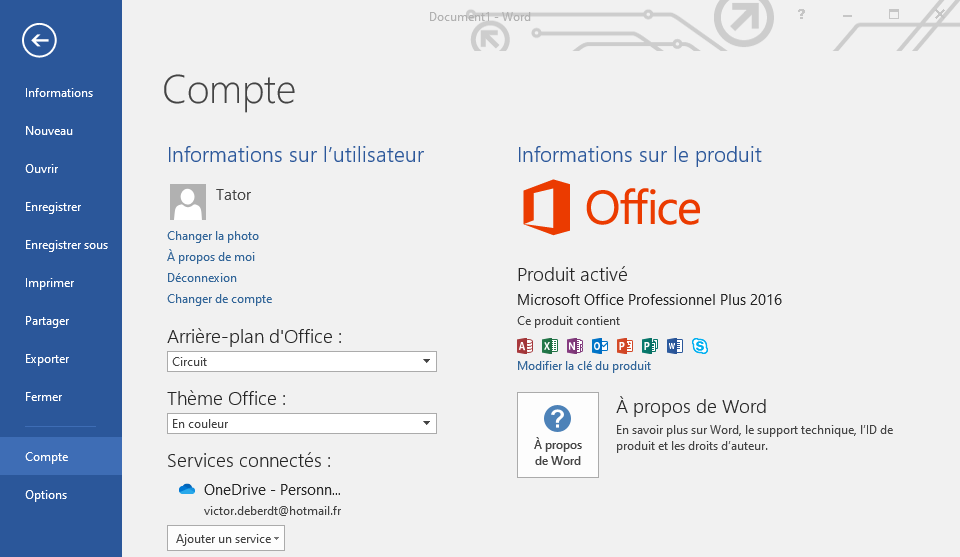This screenshot has height=557, width=960.
Task: Click the Produit activé text
Action: point(572,274)
